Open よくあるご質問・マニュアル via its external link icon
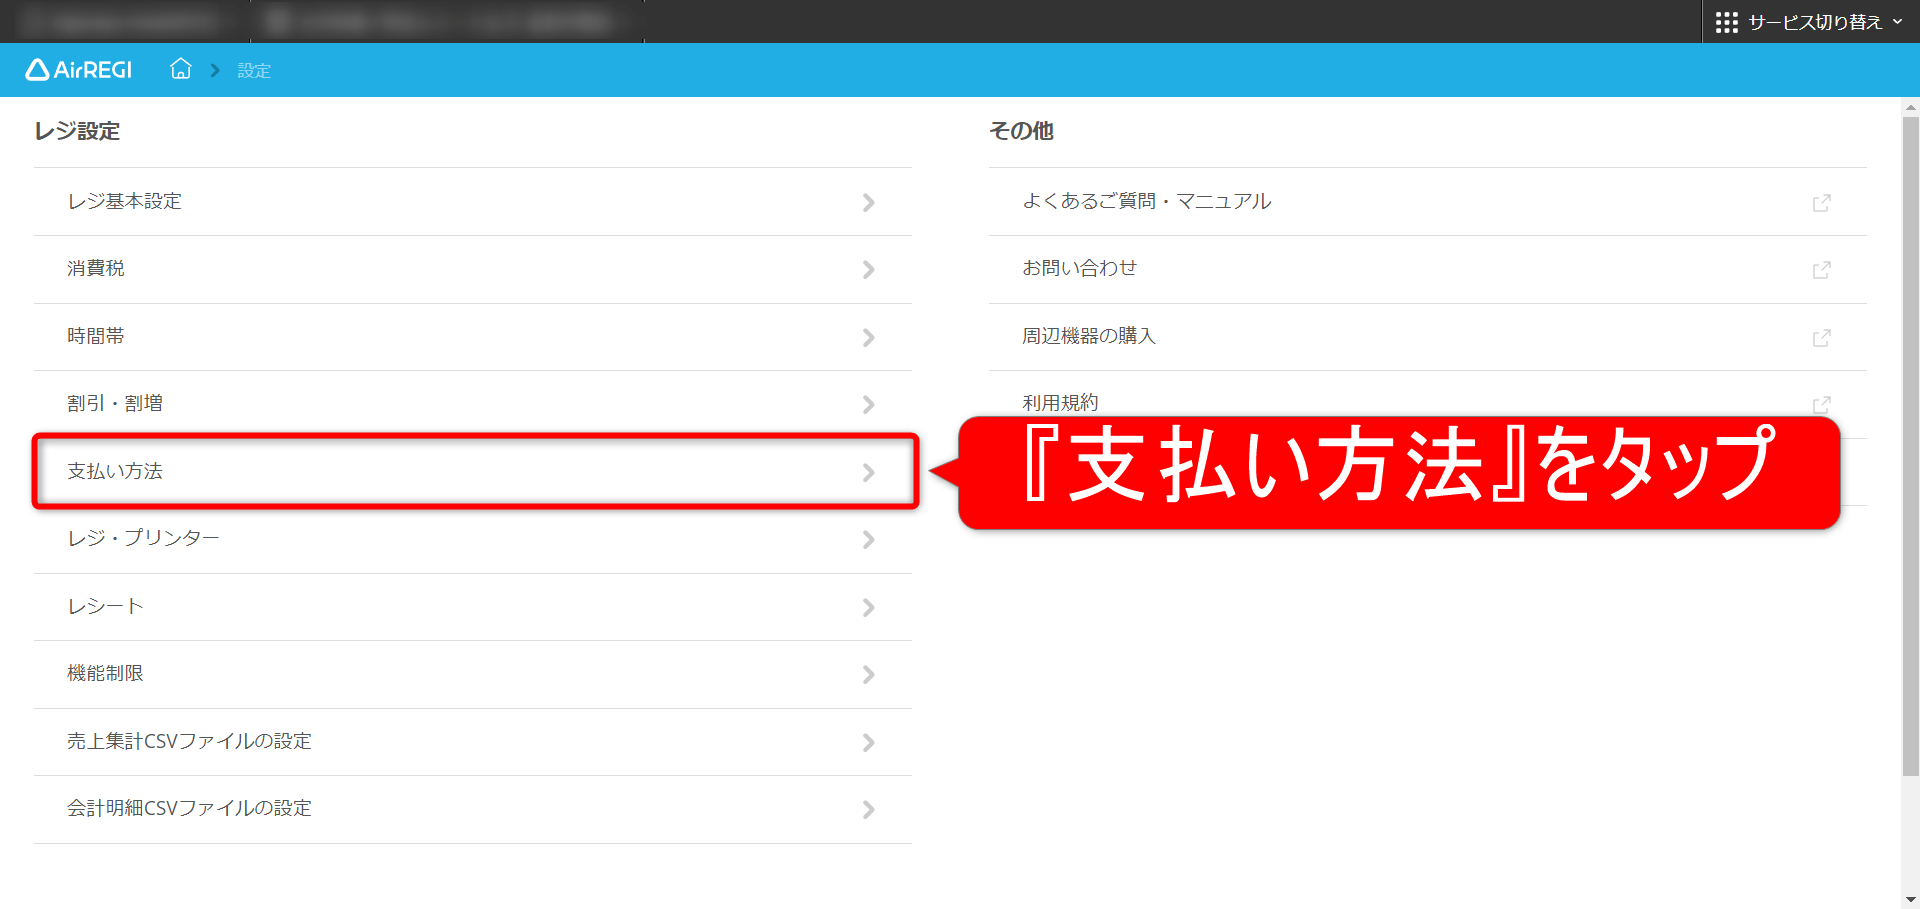The height and width of the screenshot is (909, 1920). pyautogui.click(x=1822, y=202)
